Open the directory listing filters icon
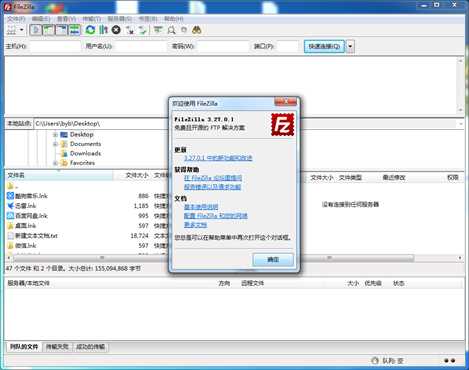The image size is (469, 370). point(158,30)
